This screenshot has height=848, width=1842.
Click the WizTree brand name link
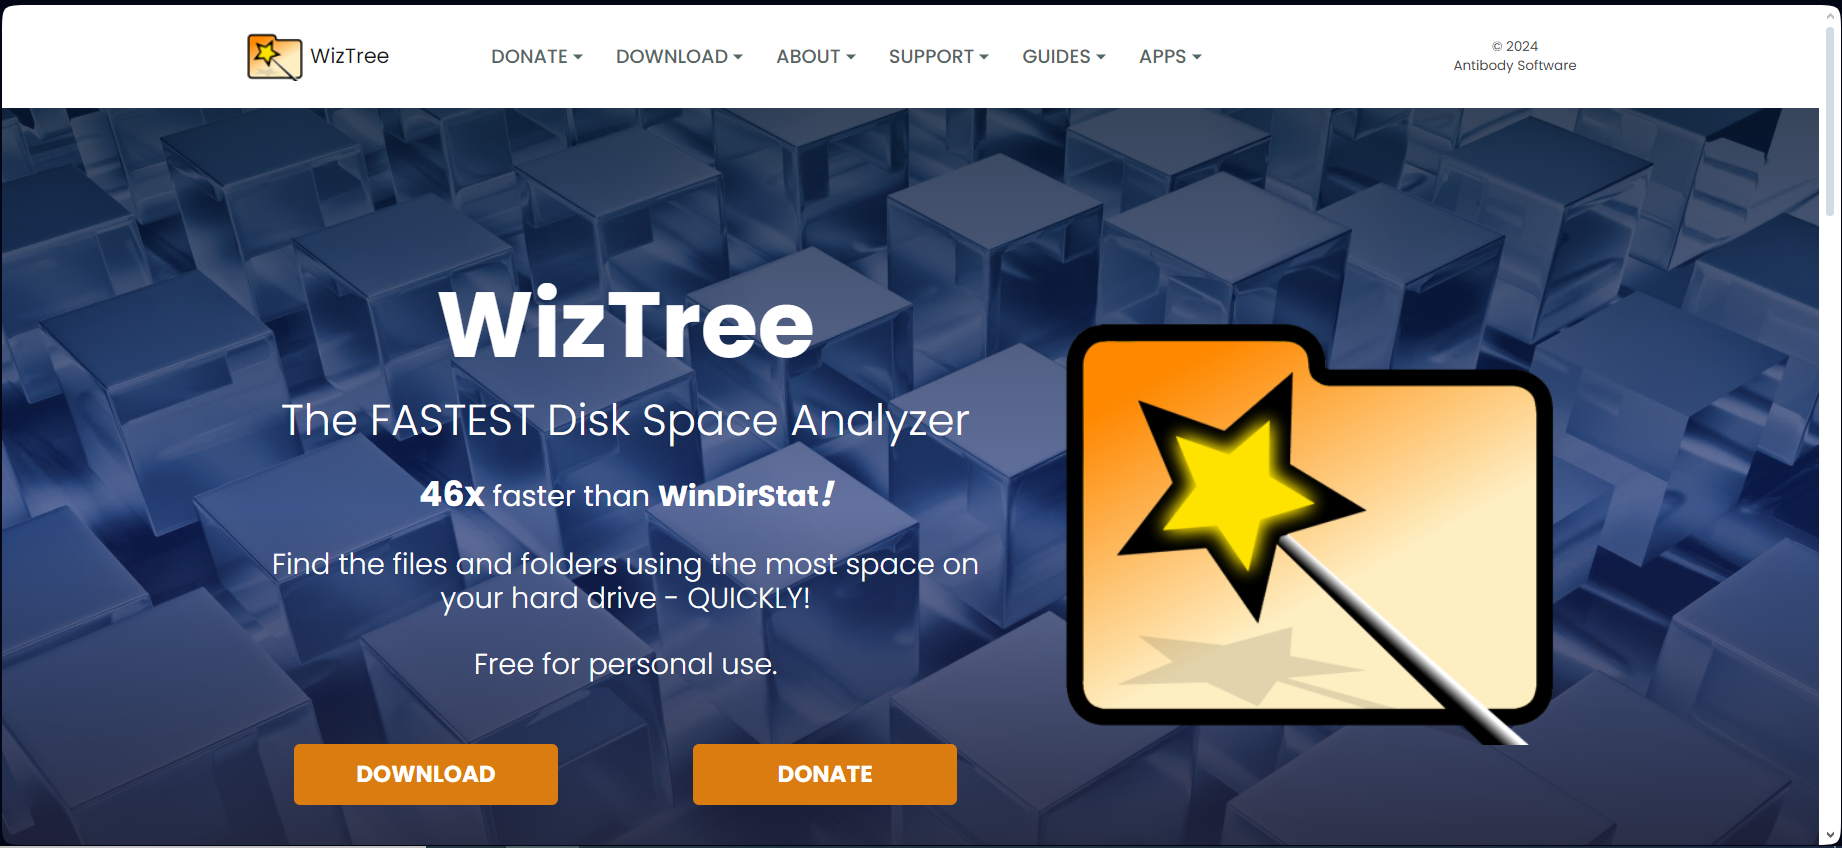click(350, 56)
